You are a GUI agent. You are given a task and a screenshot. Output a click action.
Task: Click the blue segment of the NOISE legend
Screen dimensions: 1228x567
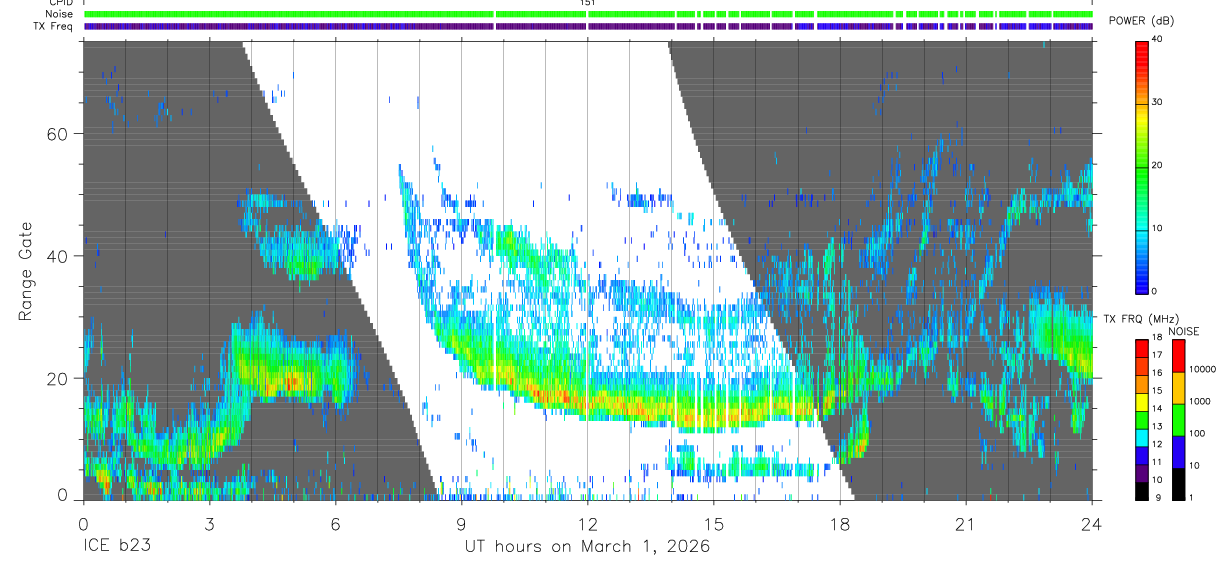(1177, 451)
